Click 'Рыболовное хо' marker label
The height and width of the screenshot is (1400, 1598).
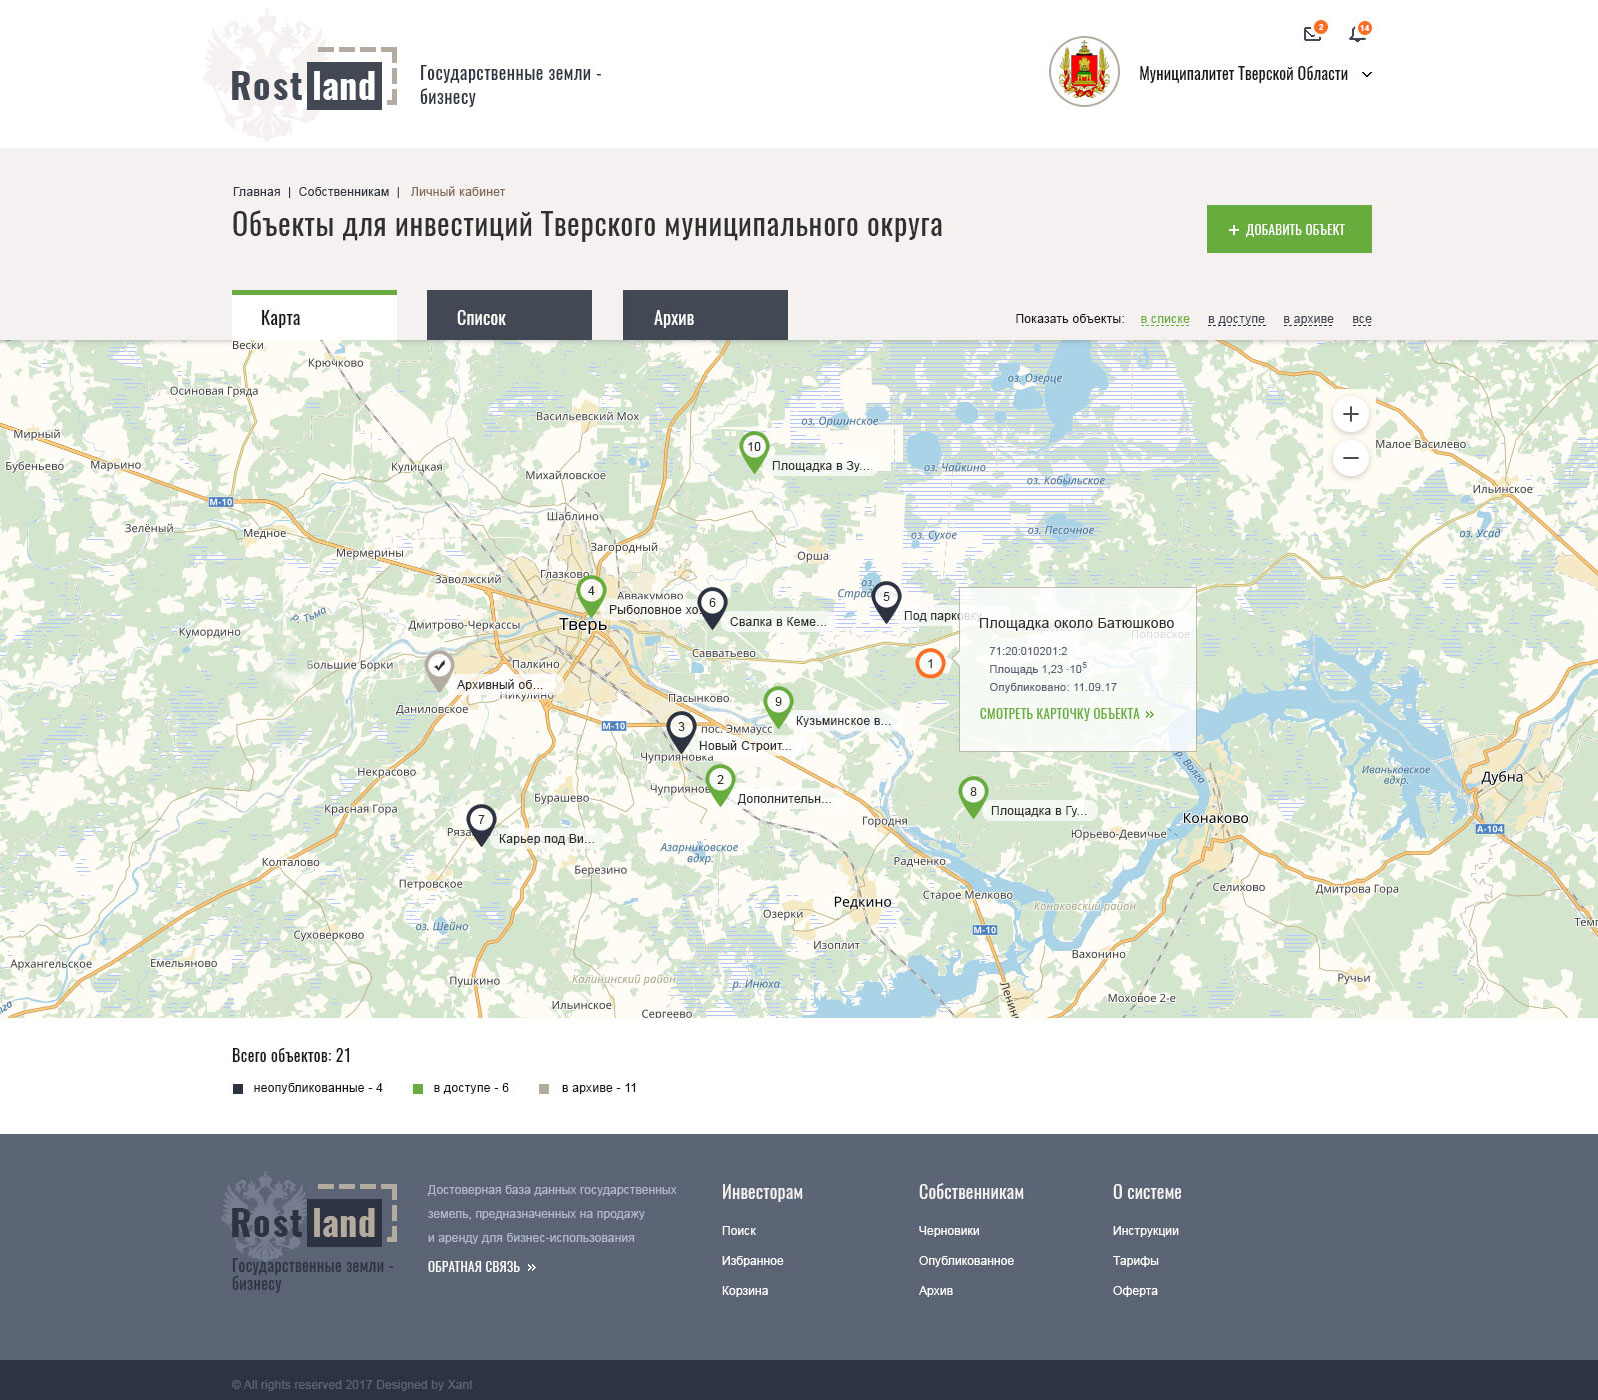point(653,610)
